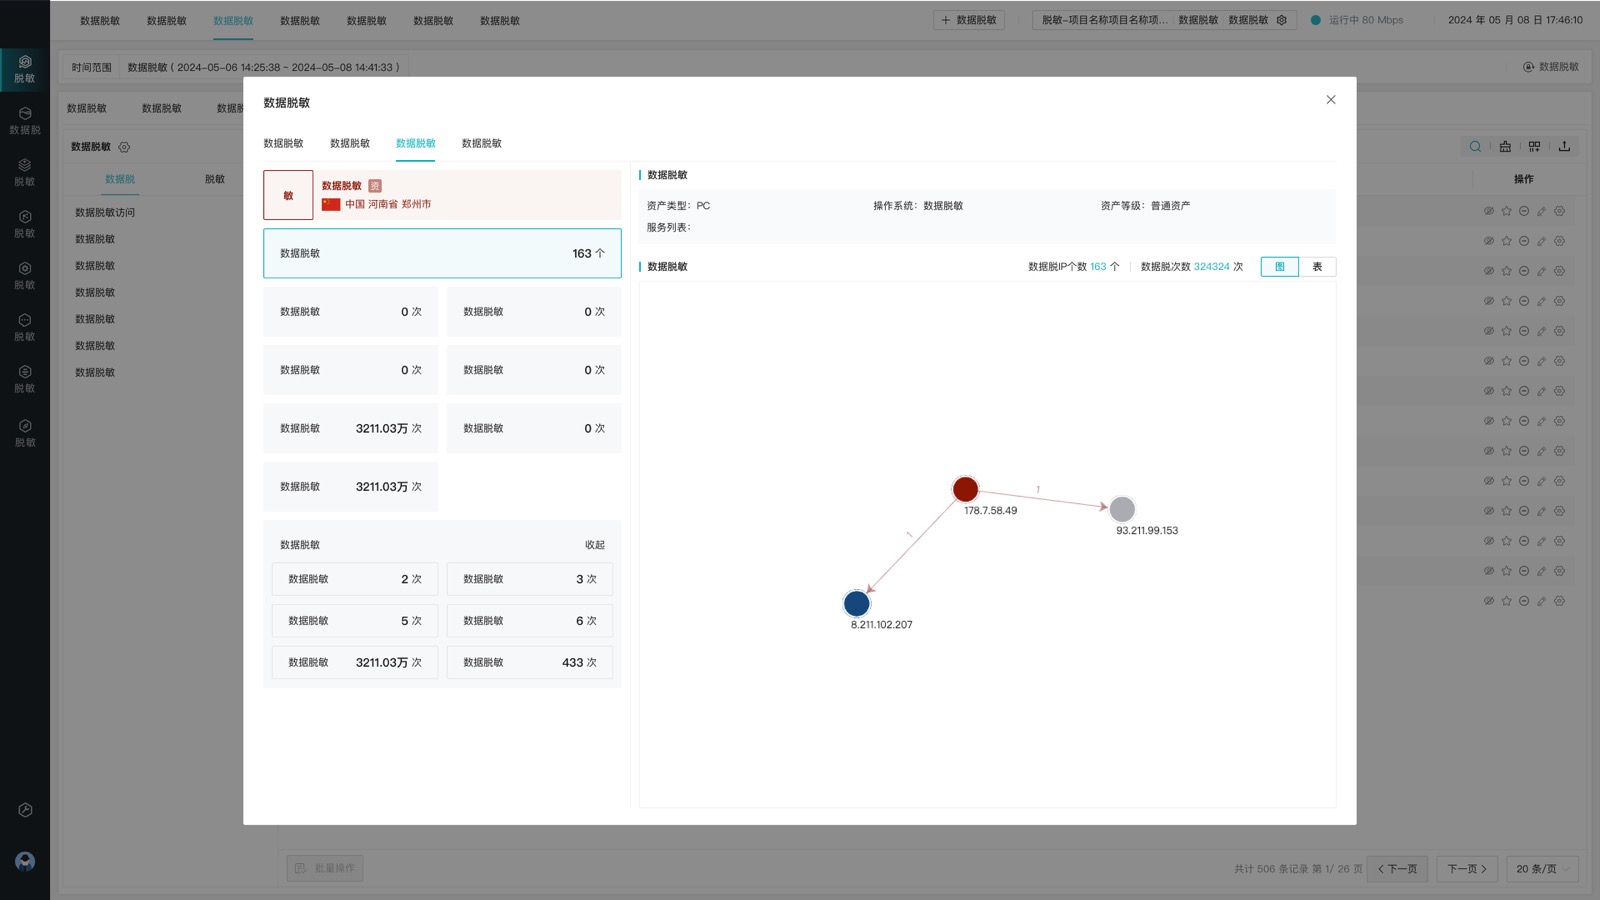This screenshot has height=900, width=1600.
Task: Collapse the list with the 收起 link
Action: (594, 545)
